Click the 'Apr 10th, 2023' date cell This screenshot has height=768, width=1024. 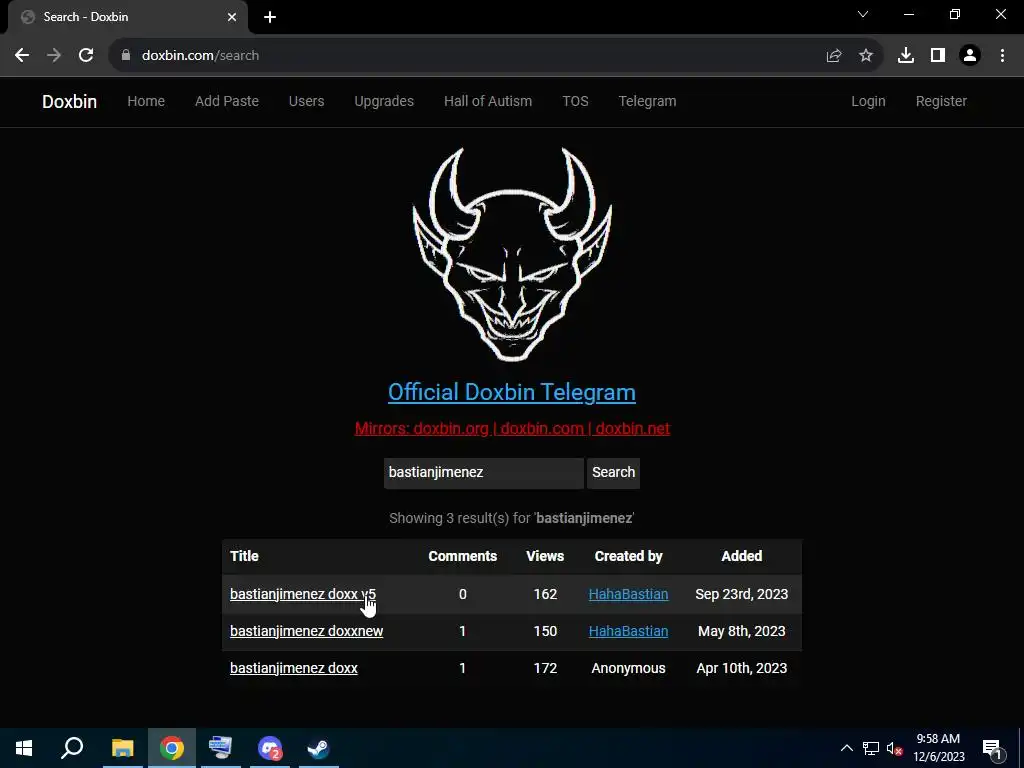click(741, 668)
